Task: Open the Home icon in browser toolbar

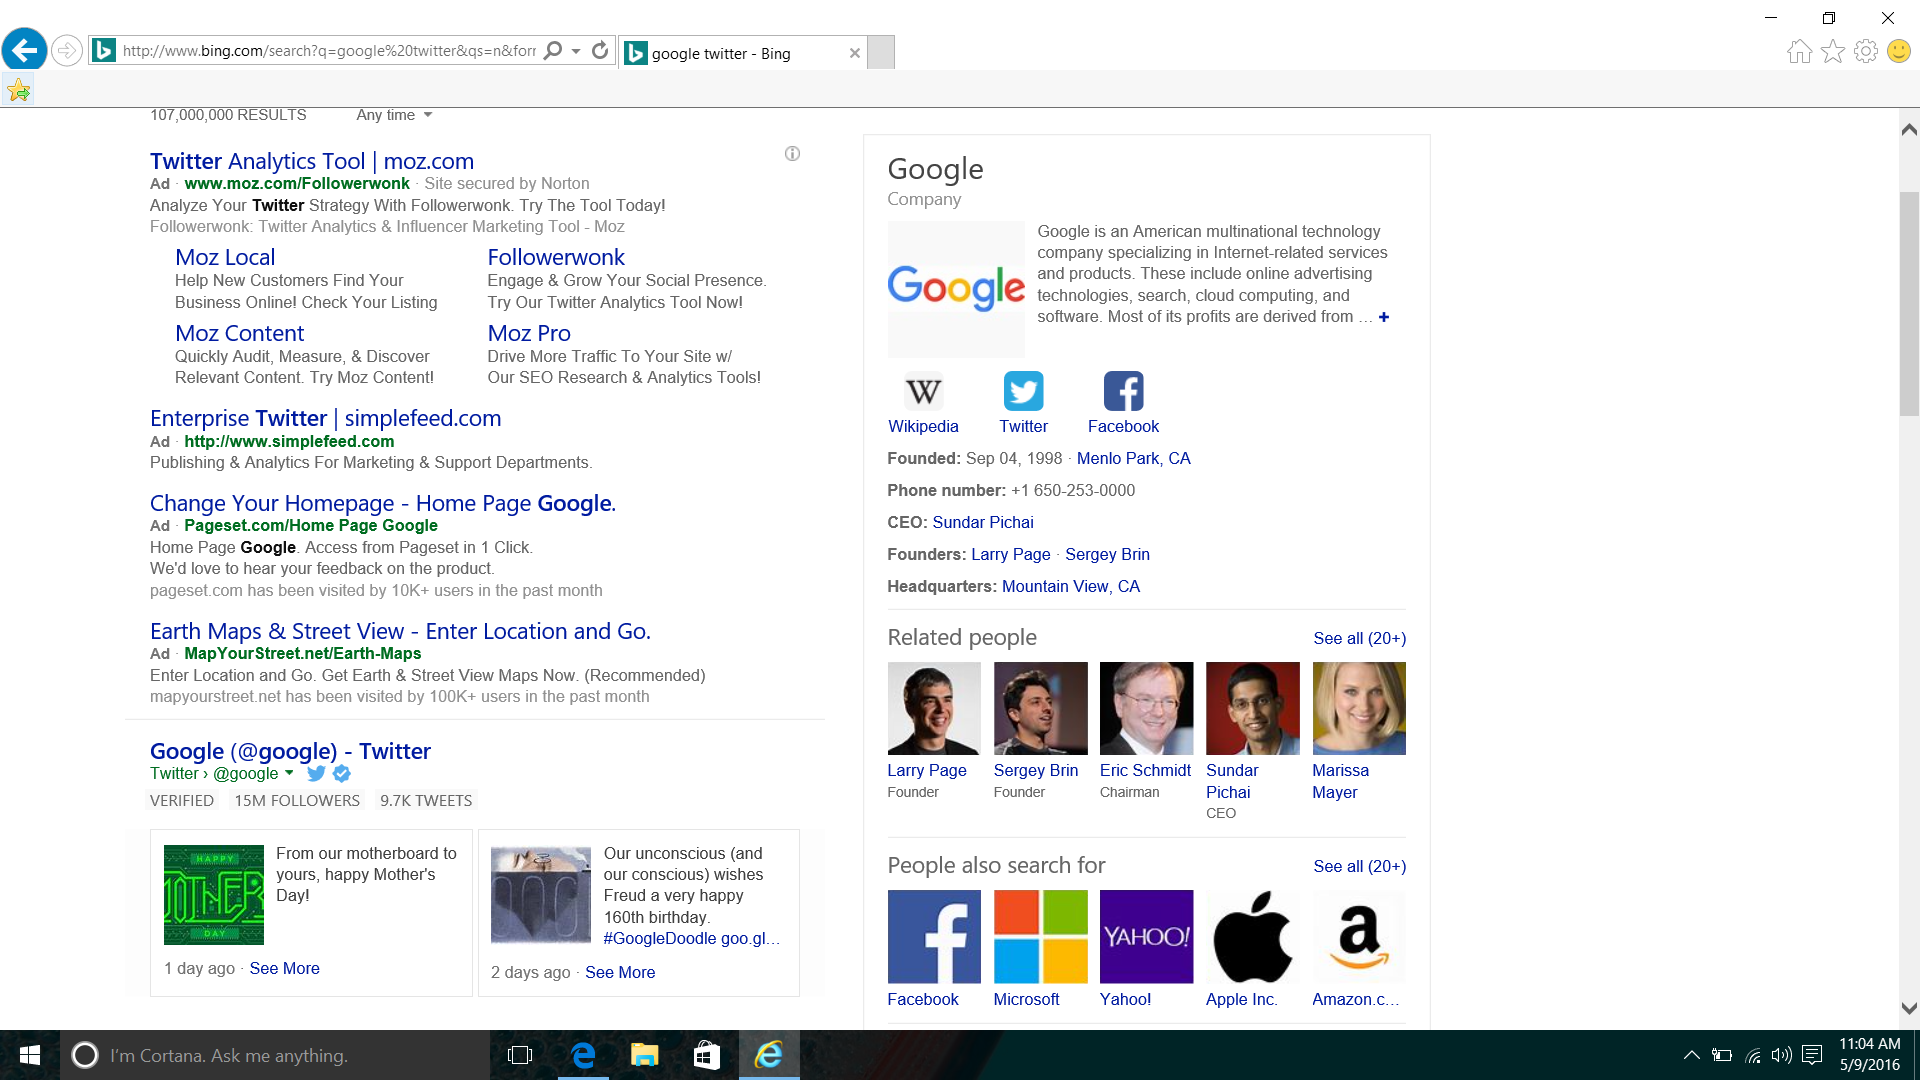Action: tap(1799, 51)
